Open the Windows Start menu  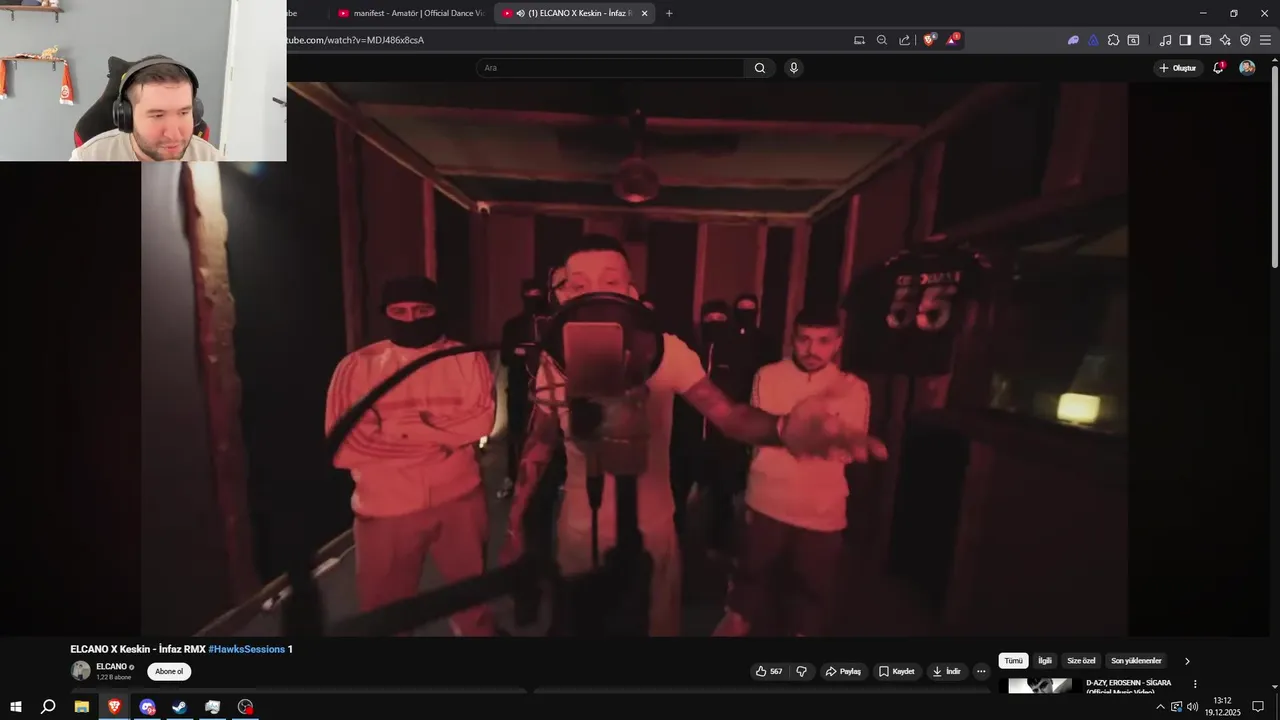16,707
